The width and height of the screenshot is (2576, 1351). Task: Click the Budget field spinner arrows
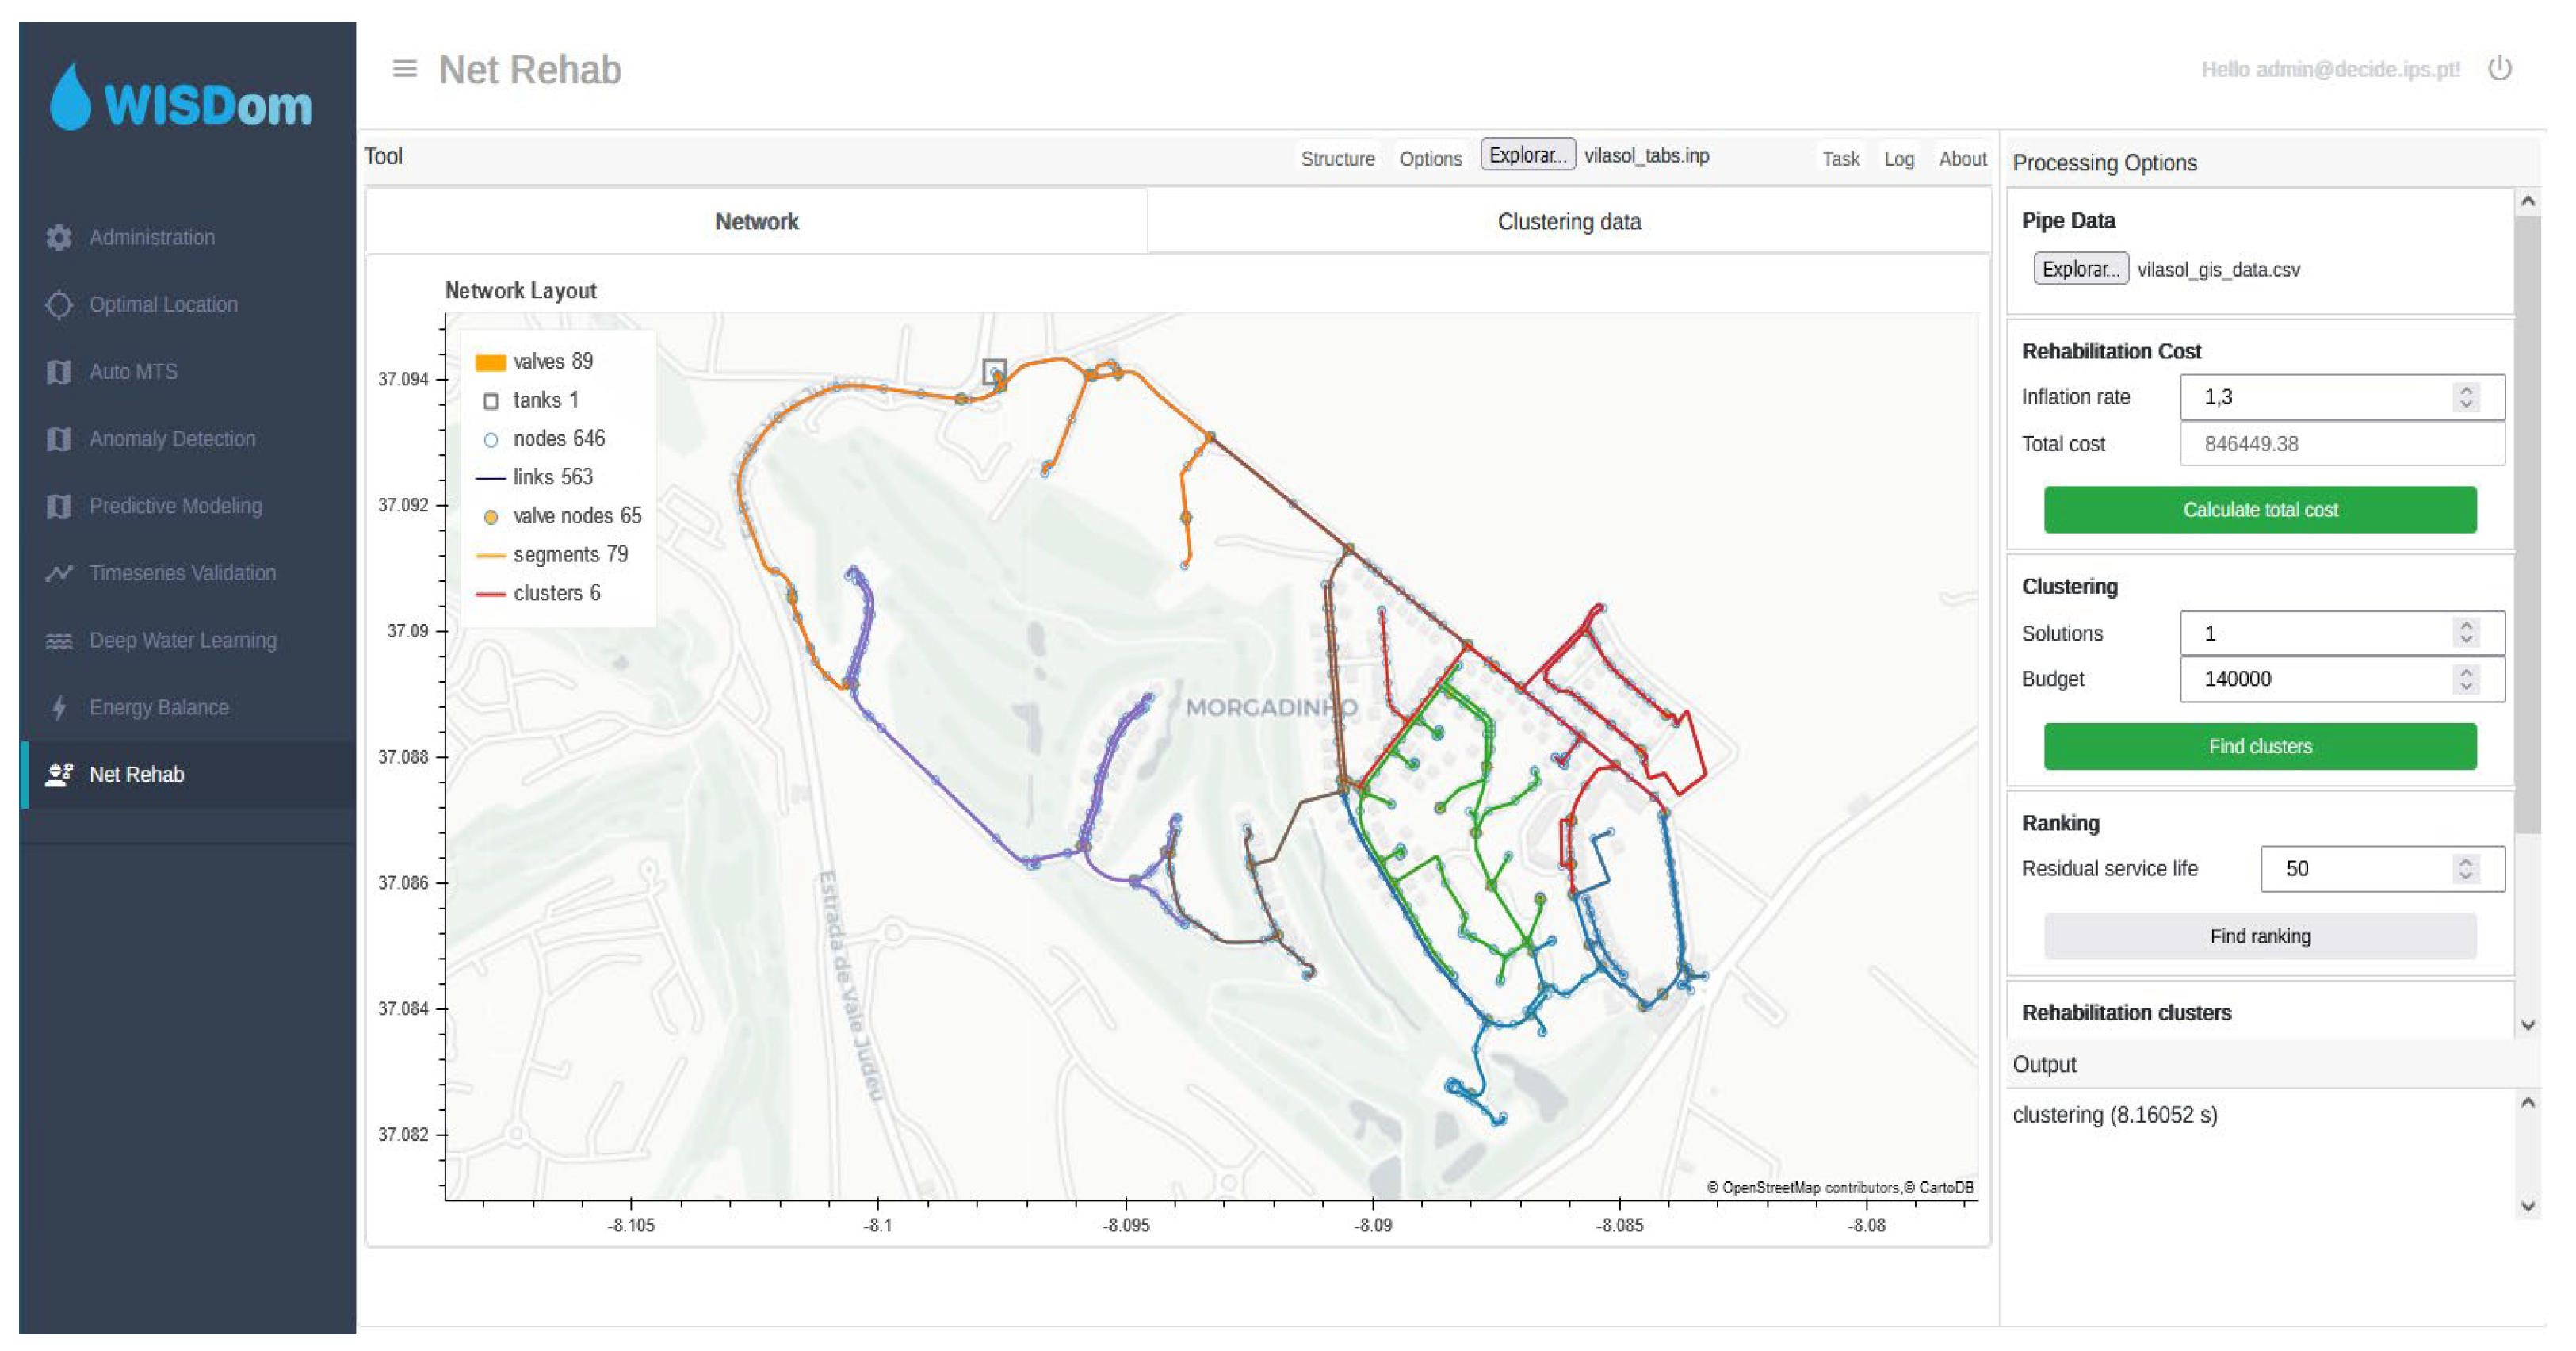tap(2465, 679)
